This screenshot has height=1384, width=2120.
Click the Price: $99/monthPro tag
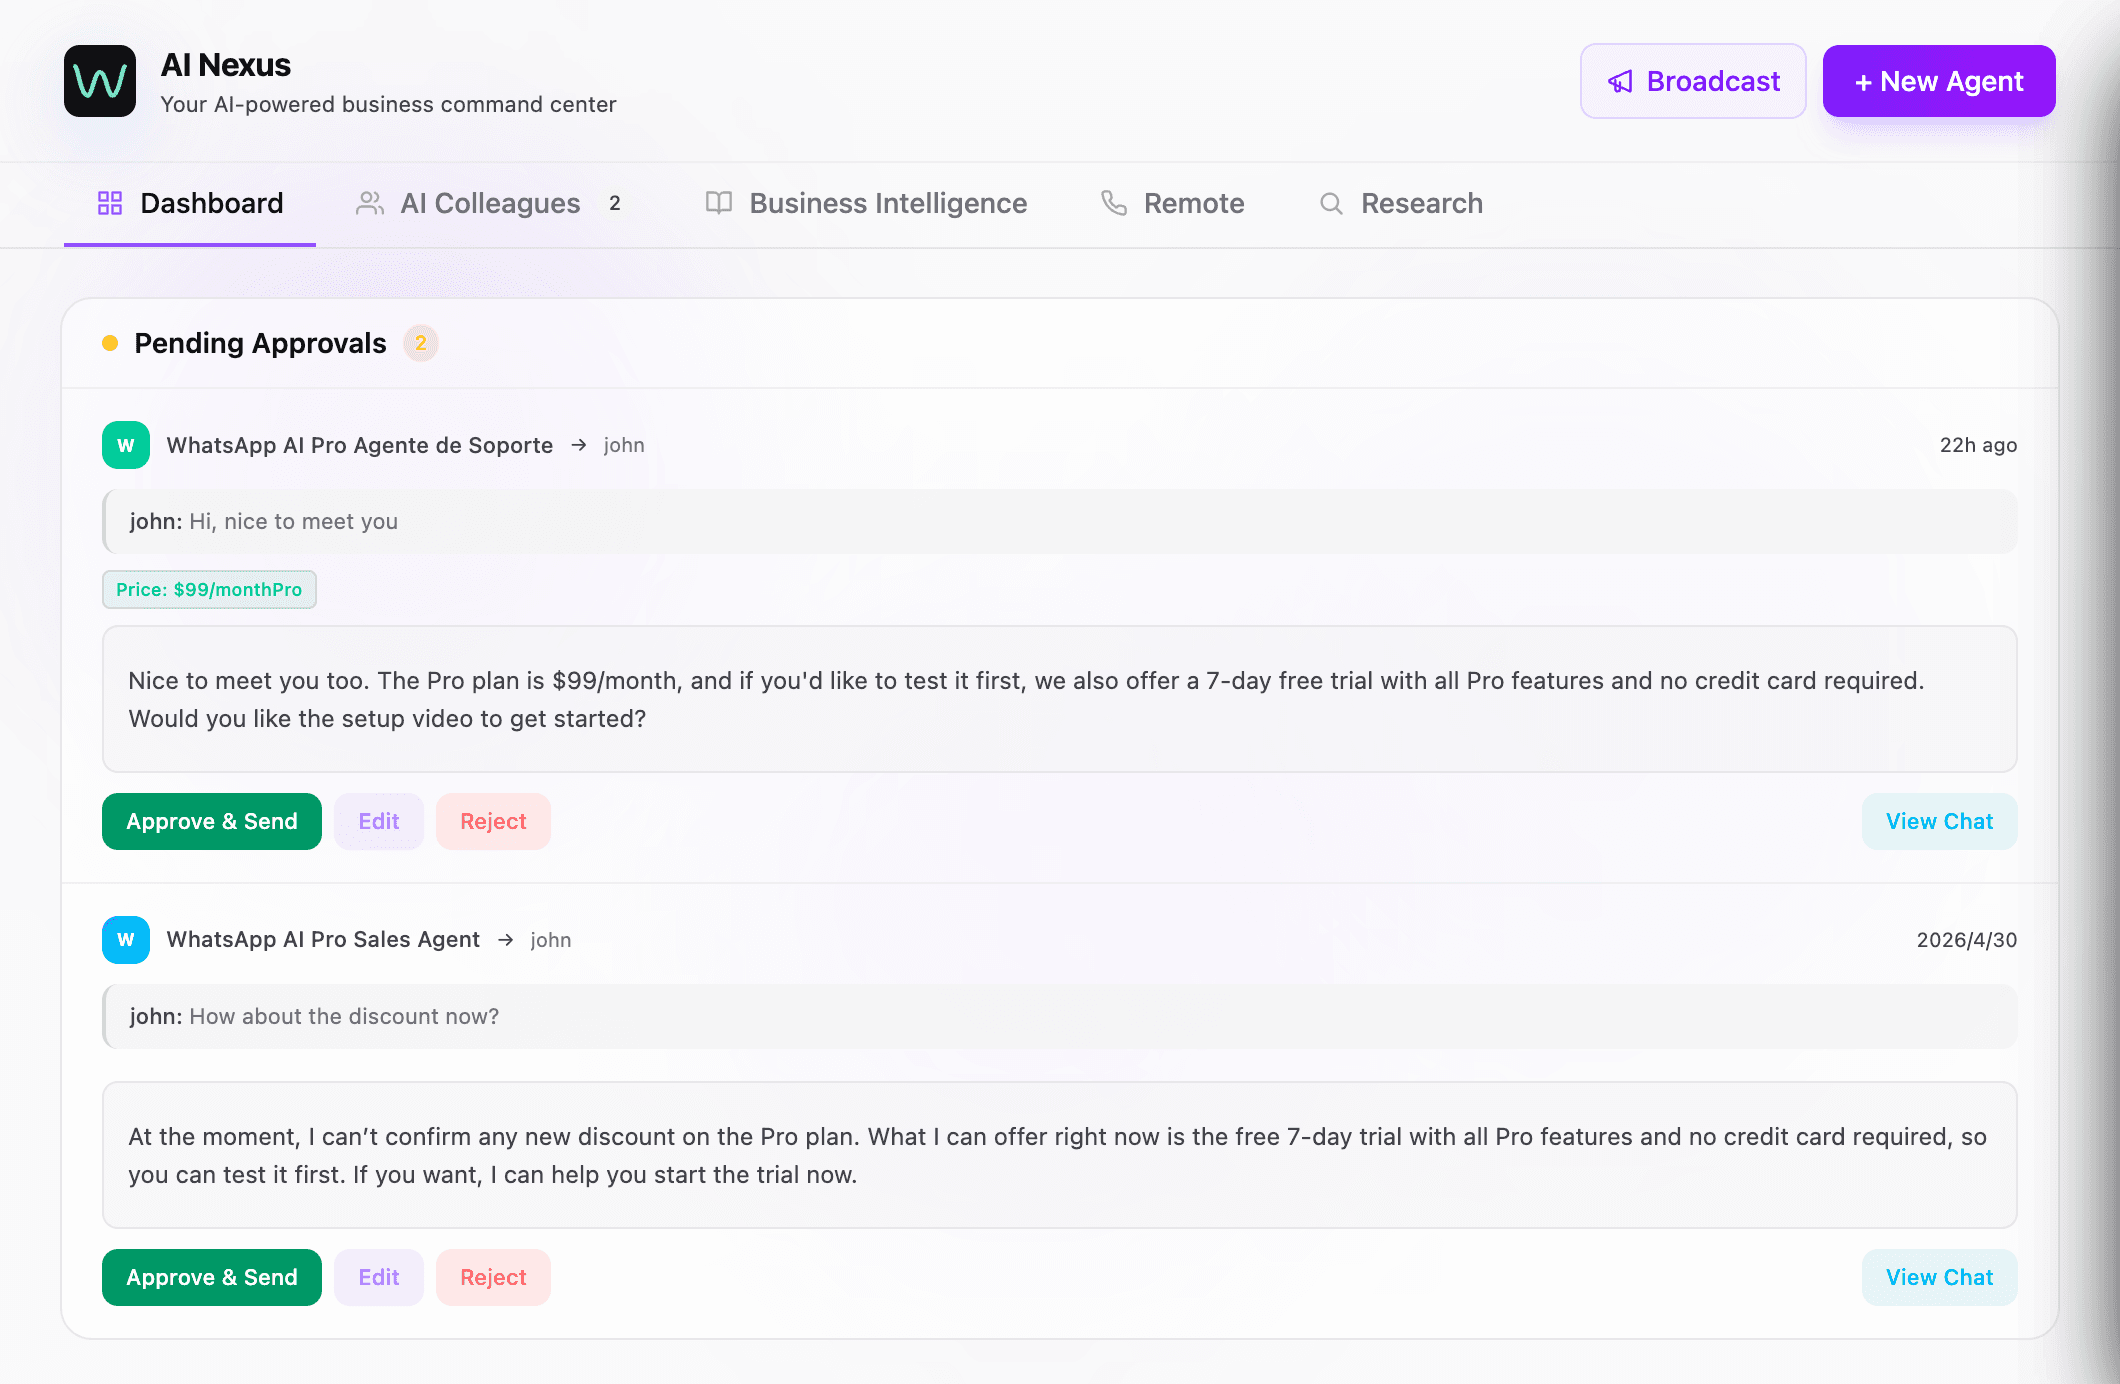209,589
